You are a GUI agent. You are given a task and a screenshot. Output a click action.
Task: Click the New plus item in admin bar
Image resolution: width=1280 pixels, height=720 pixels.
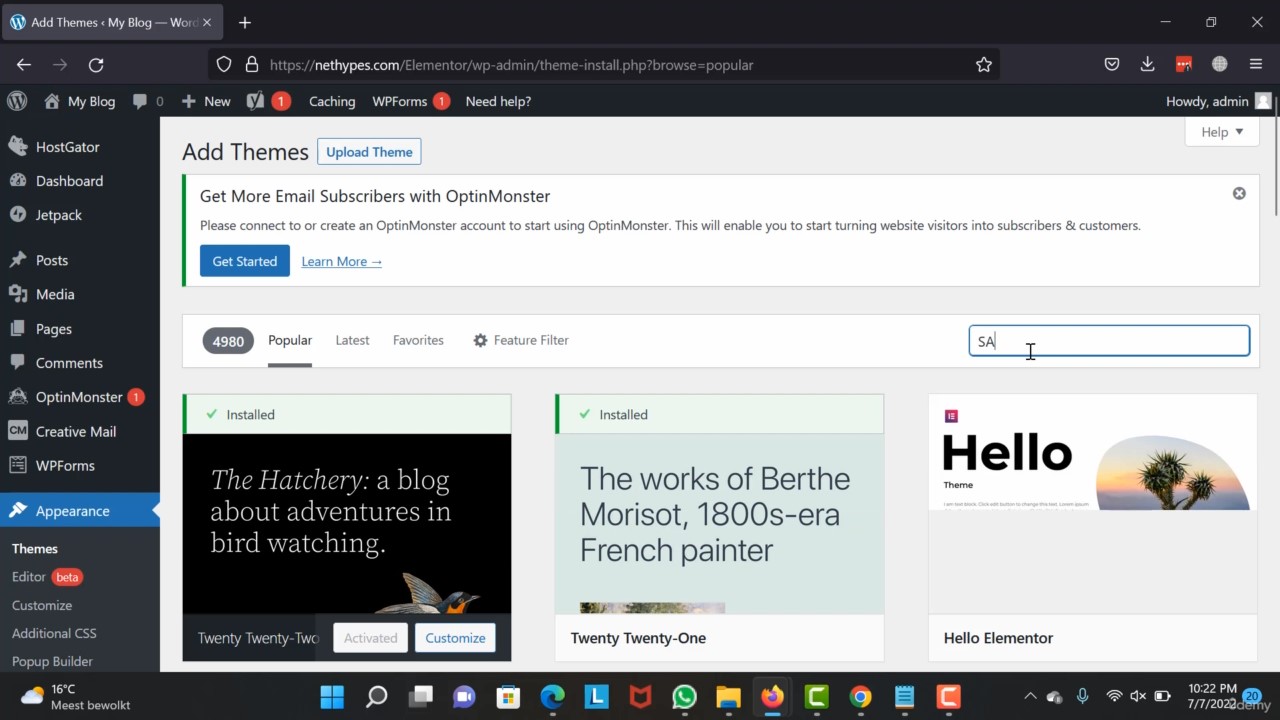206,101
